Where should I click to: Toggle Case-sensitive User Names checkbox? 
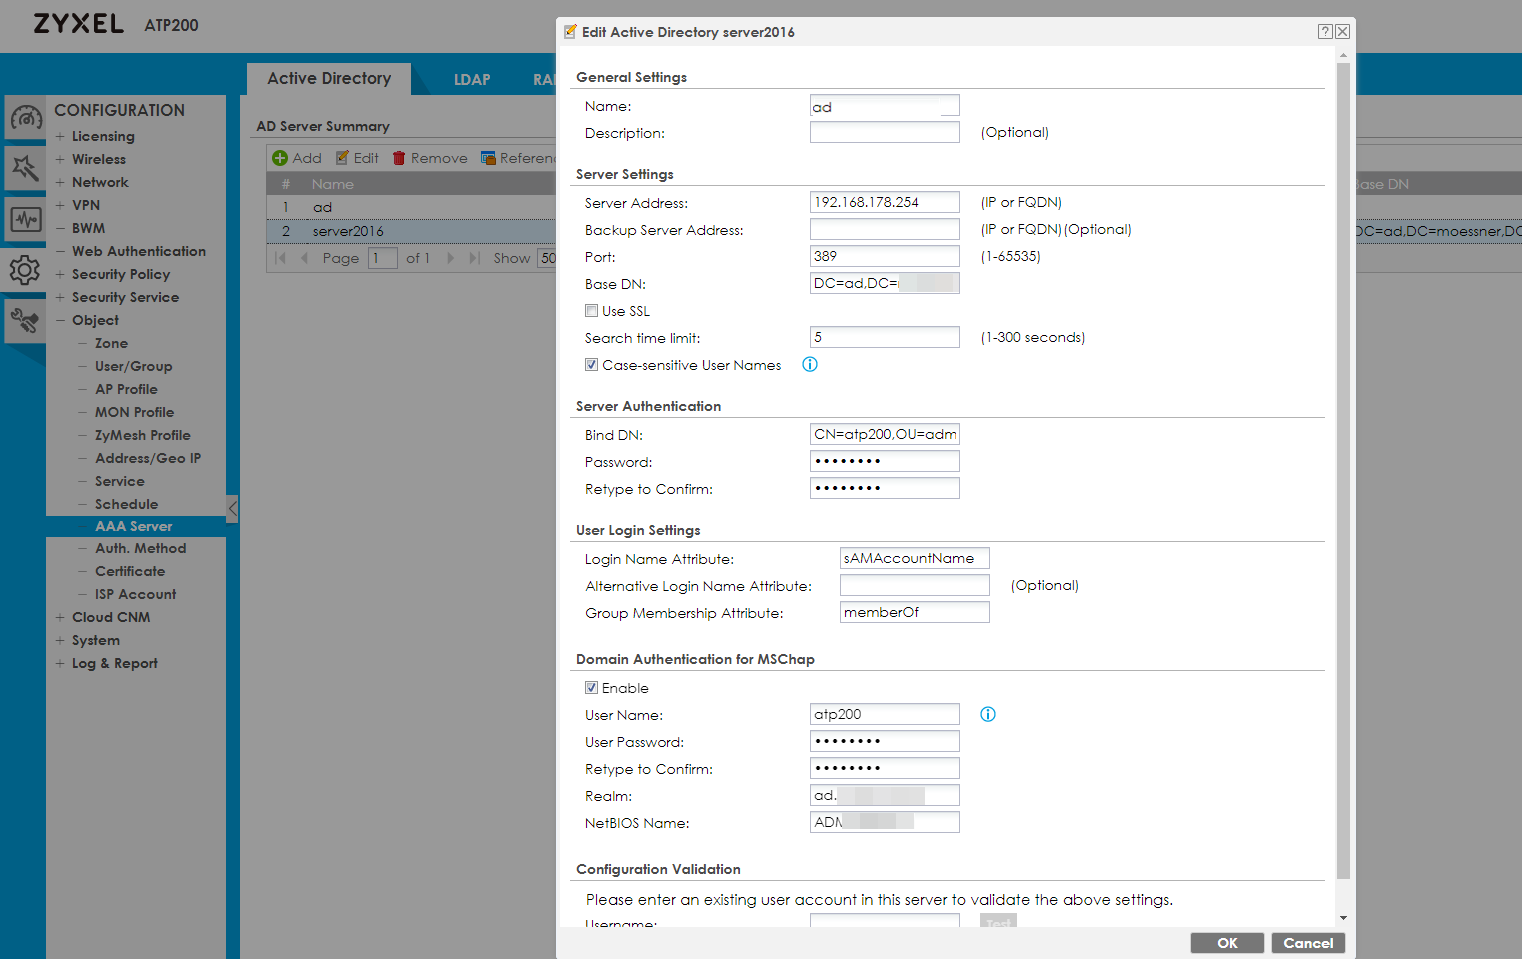tap(592, 365)
